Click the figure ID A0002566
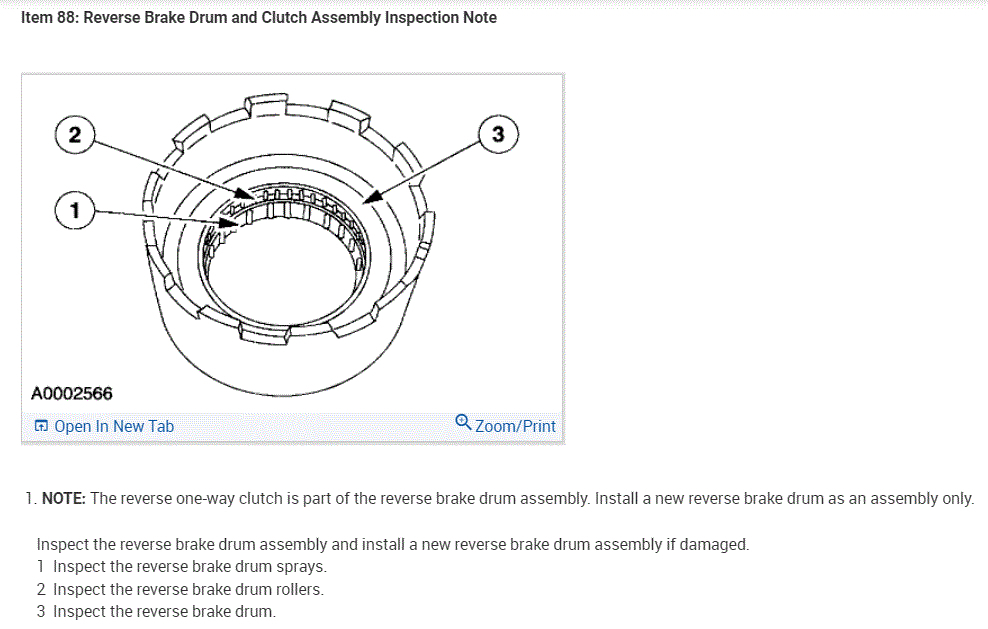988x629 pixels. (72, 394)
